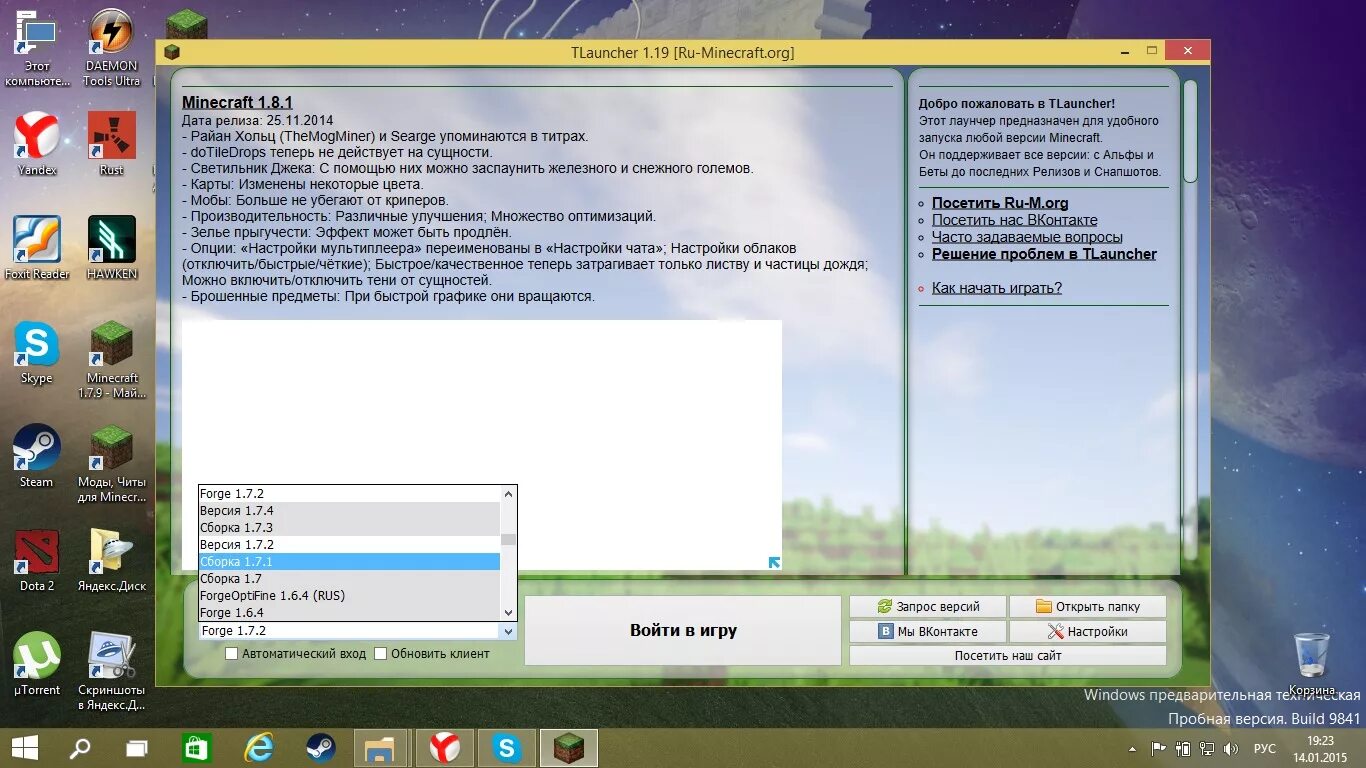This screenshot has height=768, width=1366.
Task: Launch µTorrent from the desktop
Action: 37,664
